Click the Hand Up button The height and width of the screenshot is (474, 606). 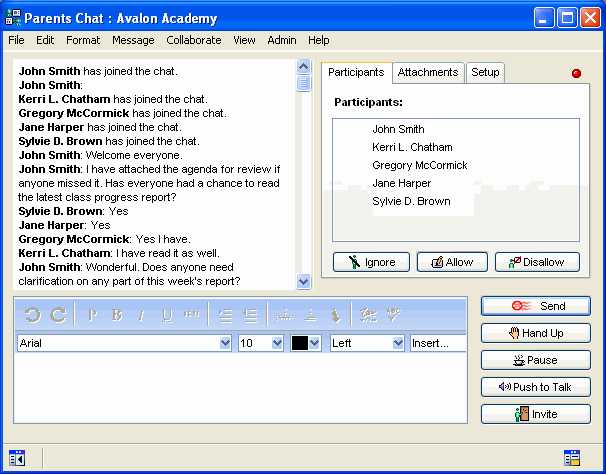click(535, 333)
